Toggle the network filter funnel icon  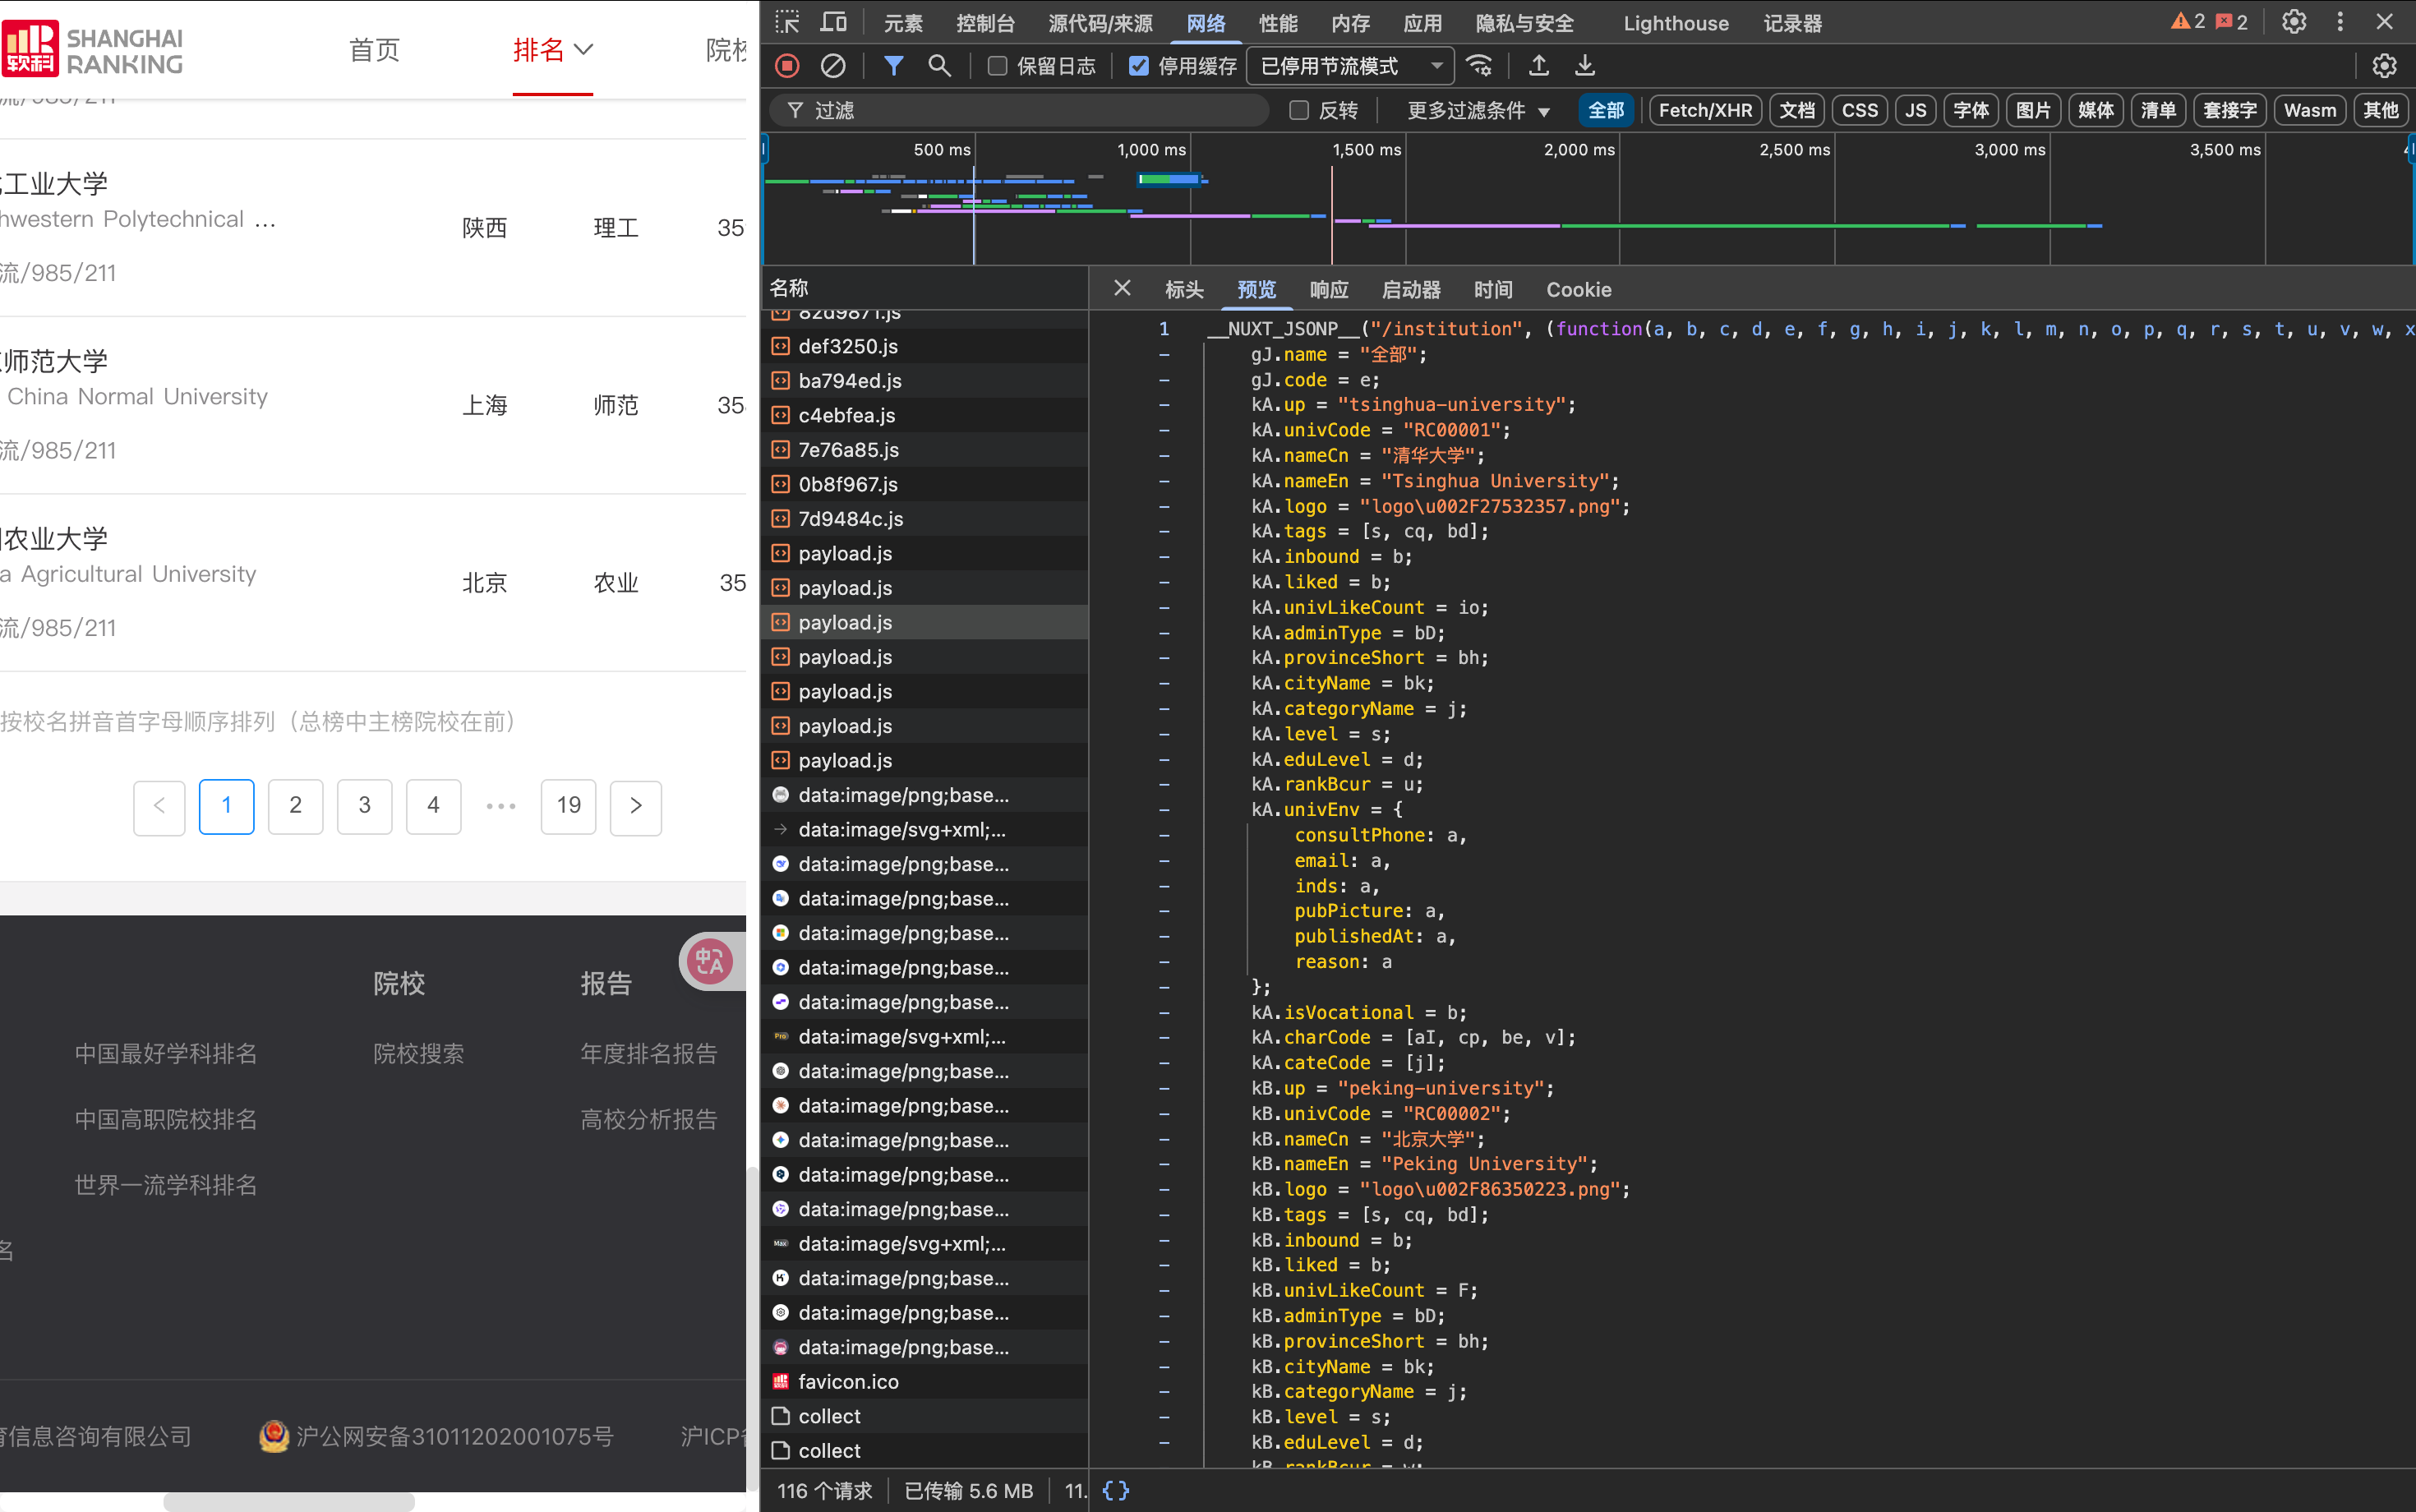tap(893, 66)
